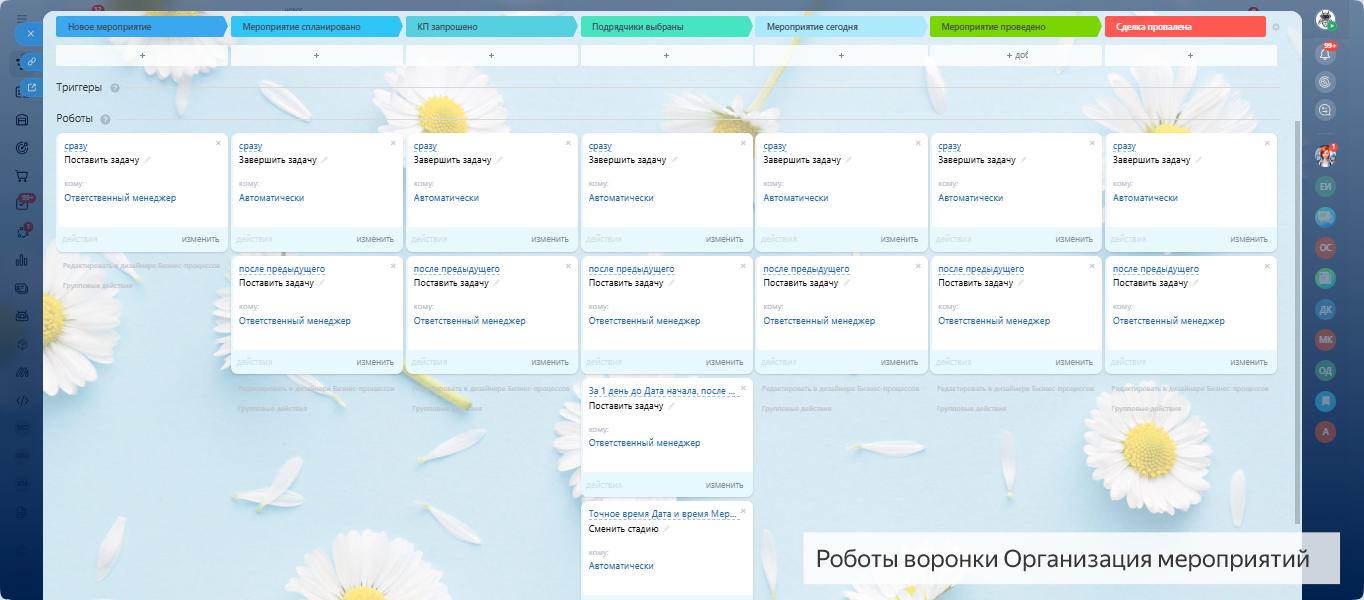The image size is (1364, 600).
Task: Open page in new window icon
Action: (x=32, y=88)
